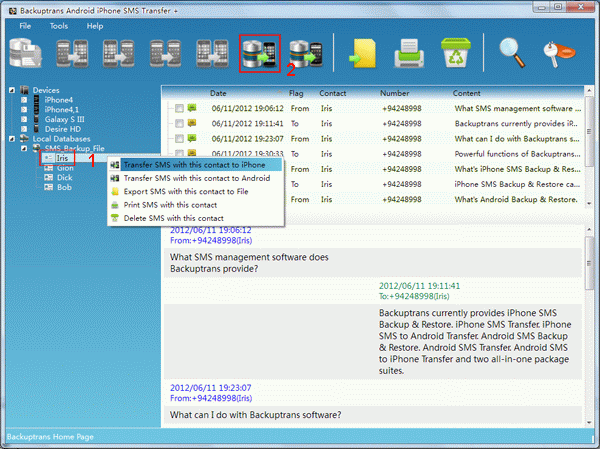Click the contact card icon beside Bob

(x=48, y=187)
